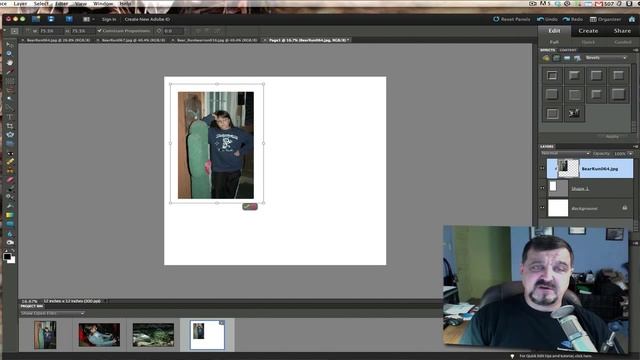Hide the Background layer
The width and height of the screenshot is (640, 360).
[x=542, y=207]
